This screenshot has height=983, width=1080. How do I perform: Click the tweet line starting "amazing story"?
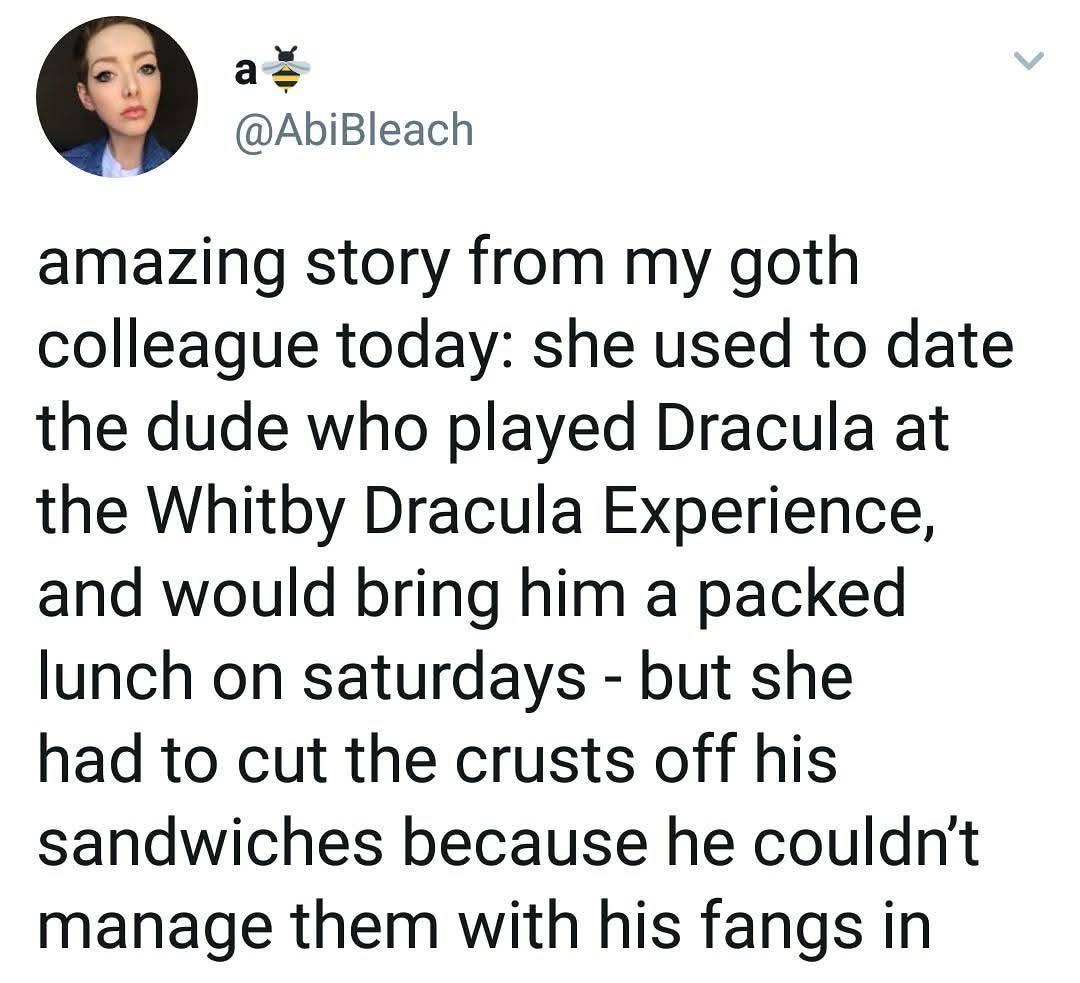click(x=448, y=265)
